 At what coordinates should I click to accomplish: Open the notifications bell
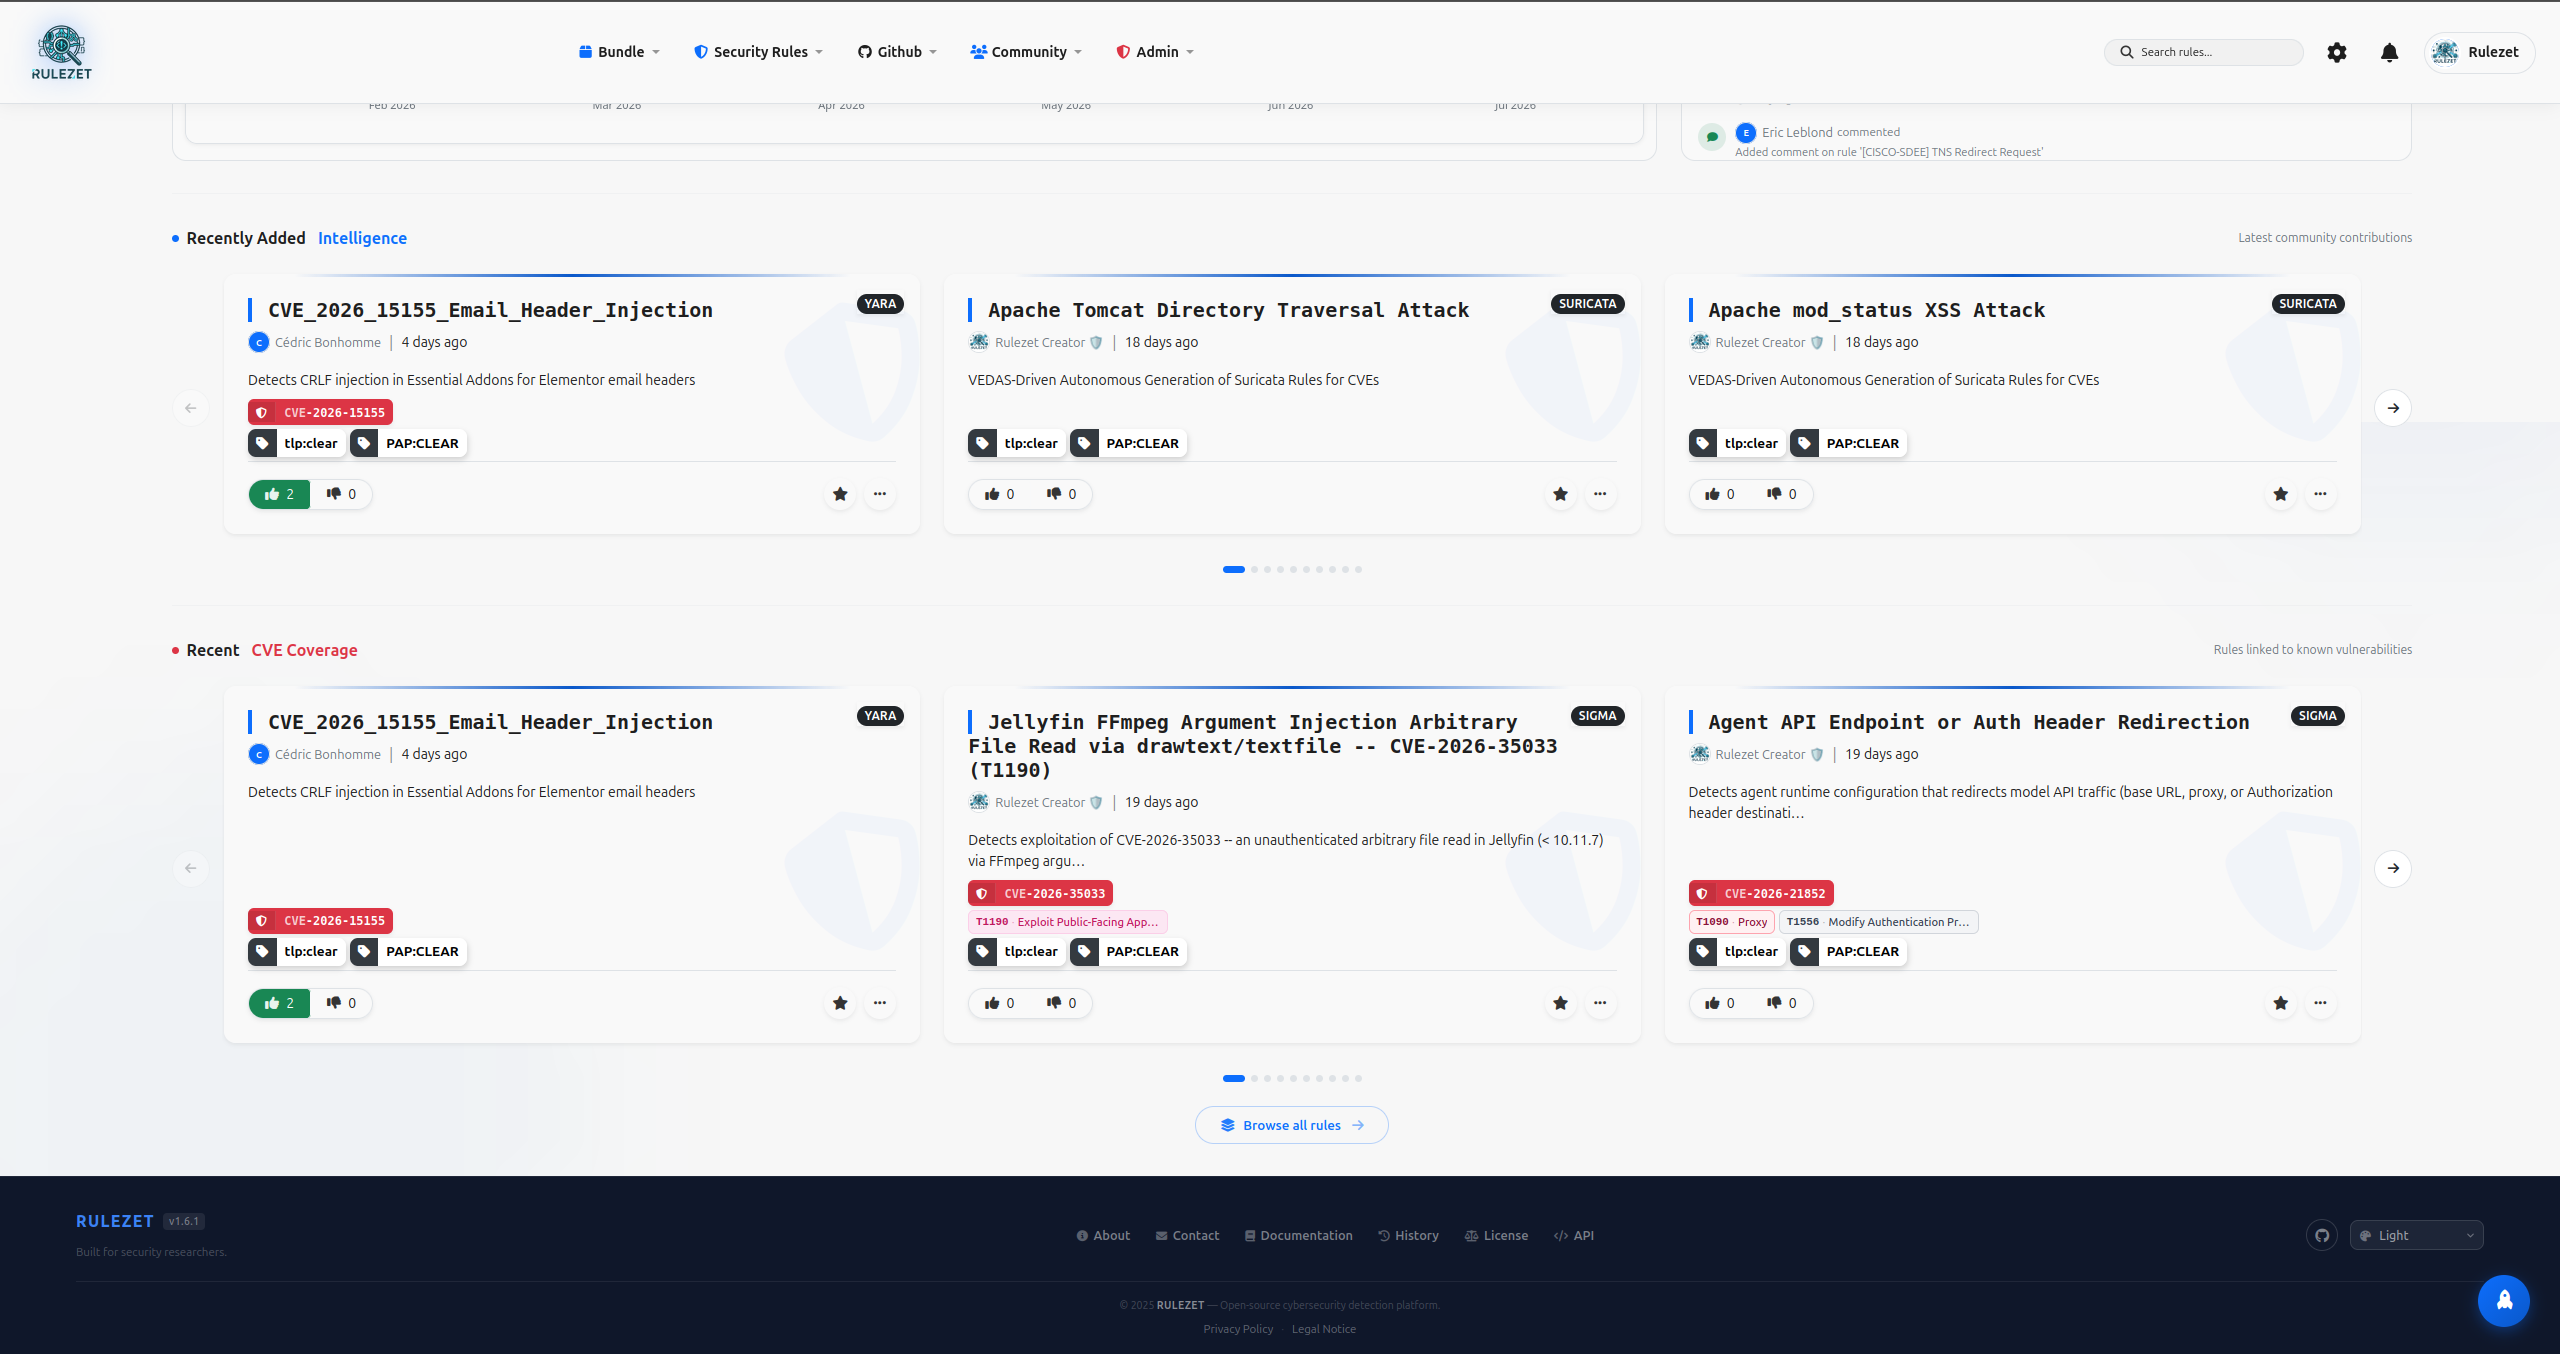pyautogui.click(x=2389, y=52)
